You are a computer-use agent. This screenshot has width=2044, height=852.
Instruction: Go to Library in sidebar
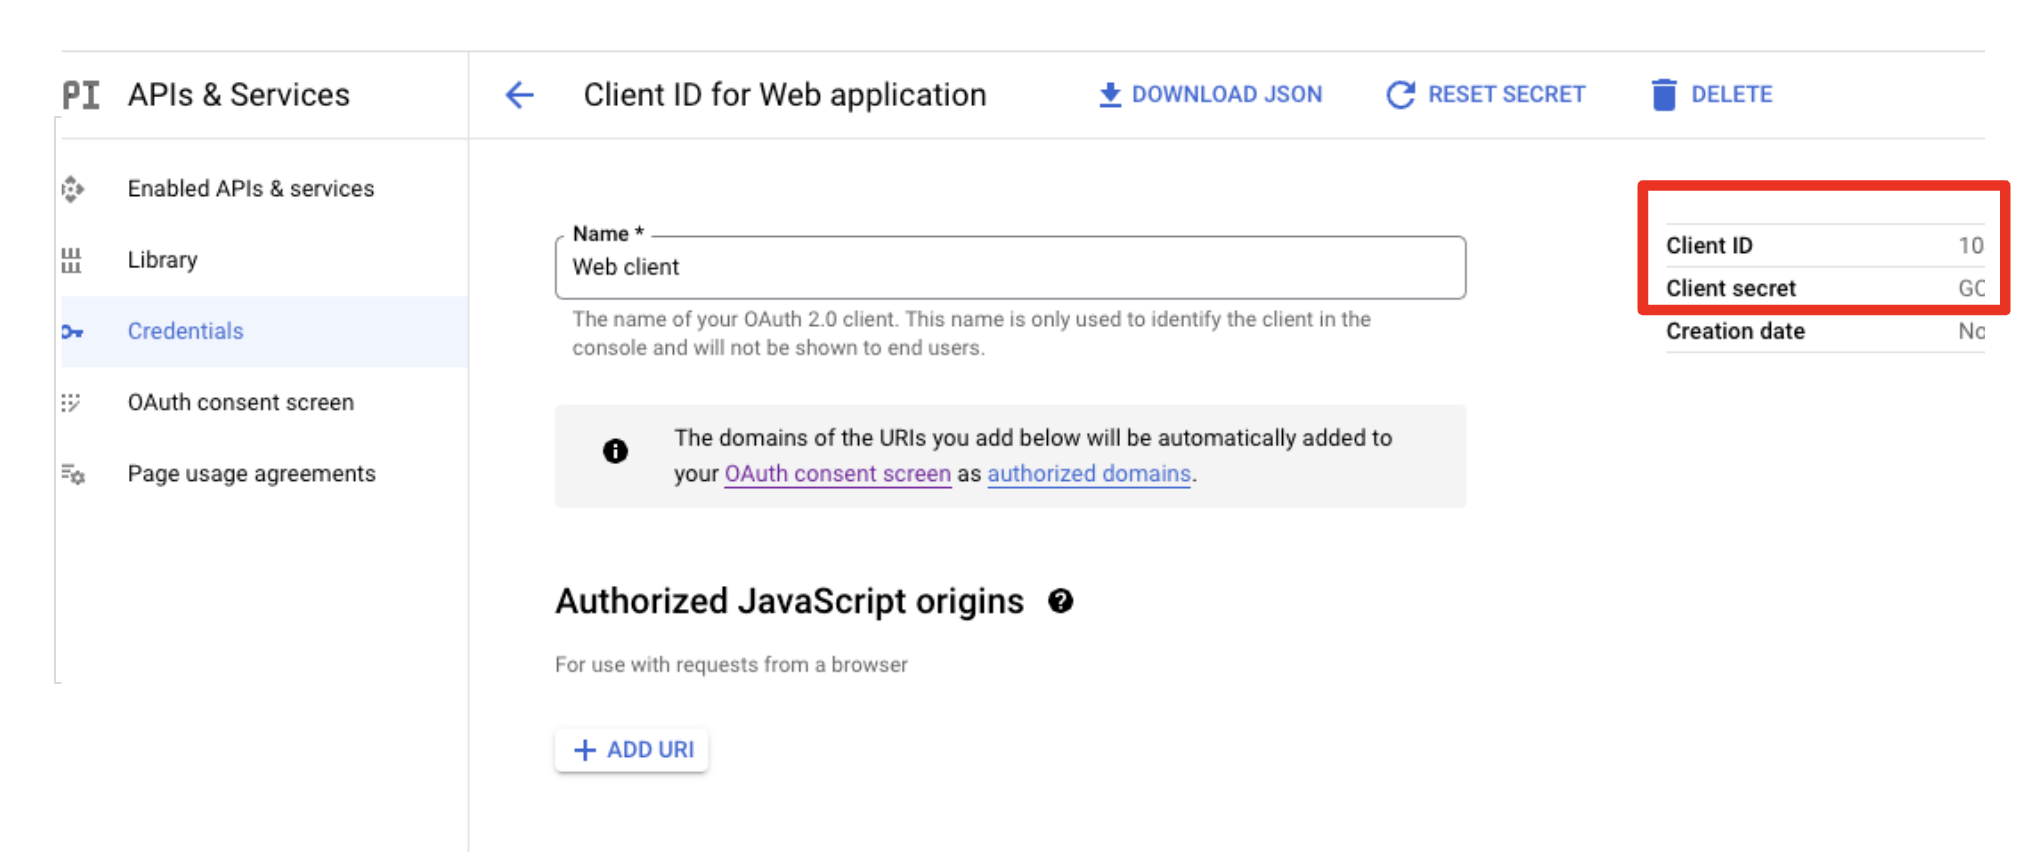tap(162, 260)
